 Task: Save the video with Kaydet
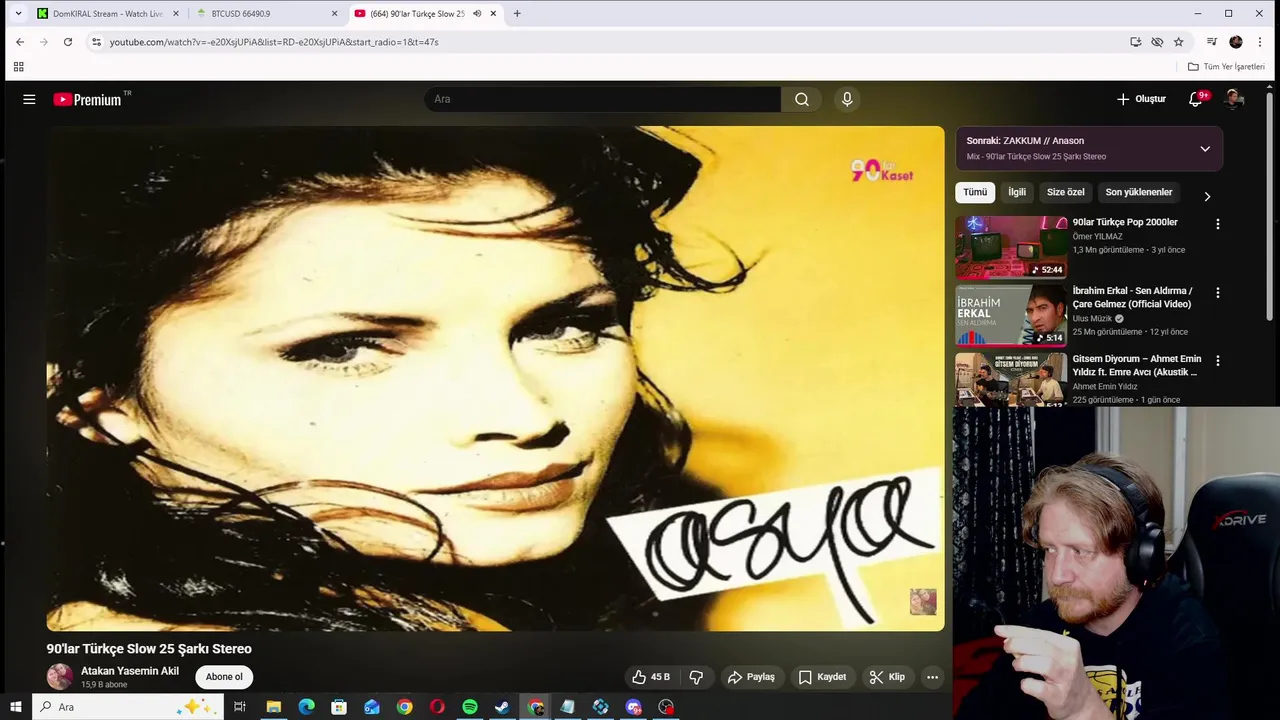822,677
